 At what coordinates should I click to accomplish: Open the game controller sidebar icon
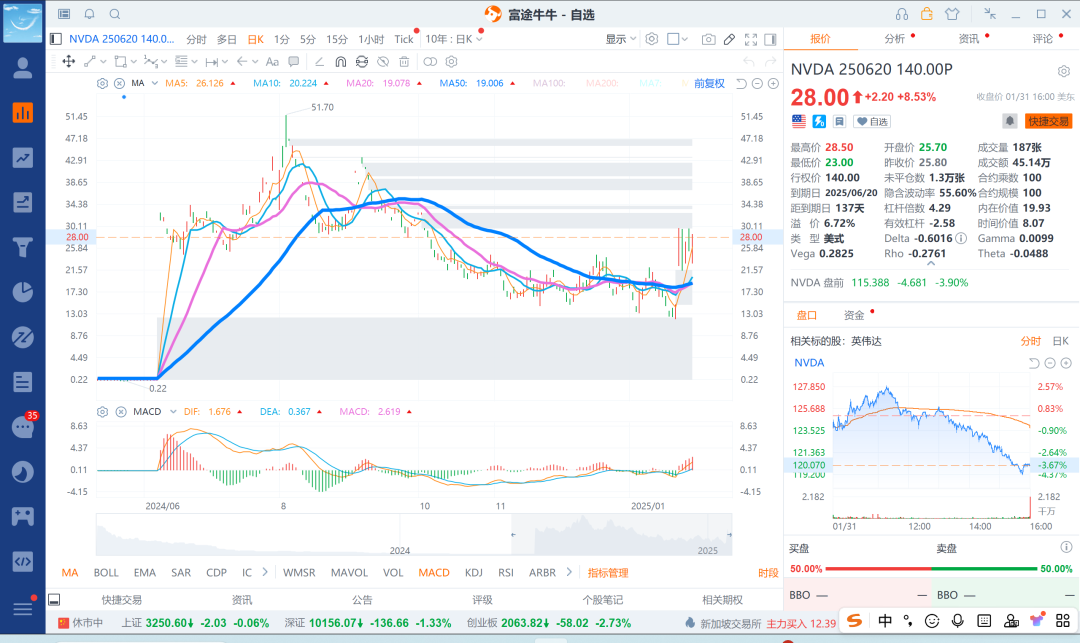[23, 516]
